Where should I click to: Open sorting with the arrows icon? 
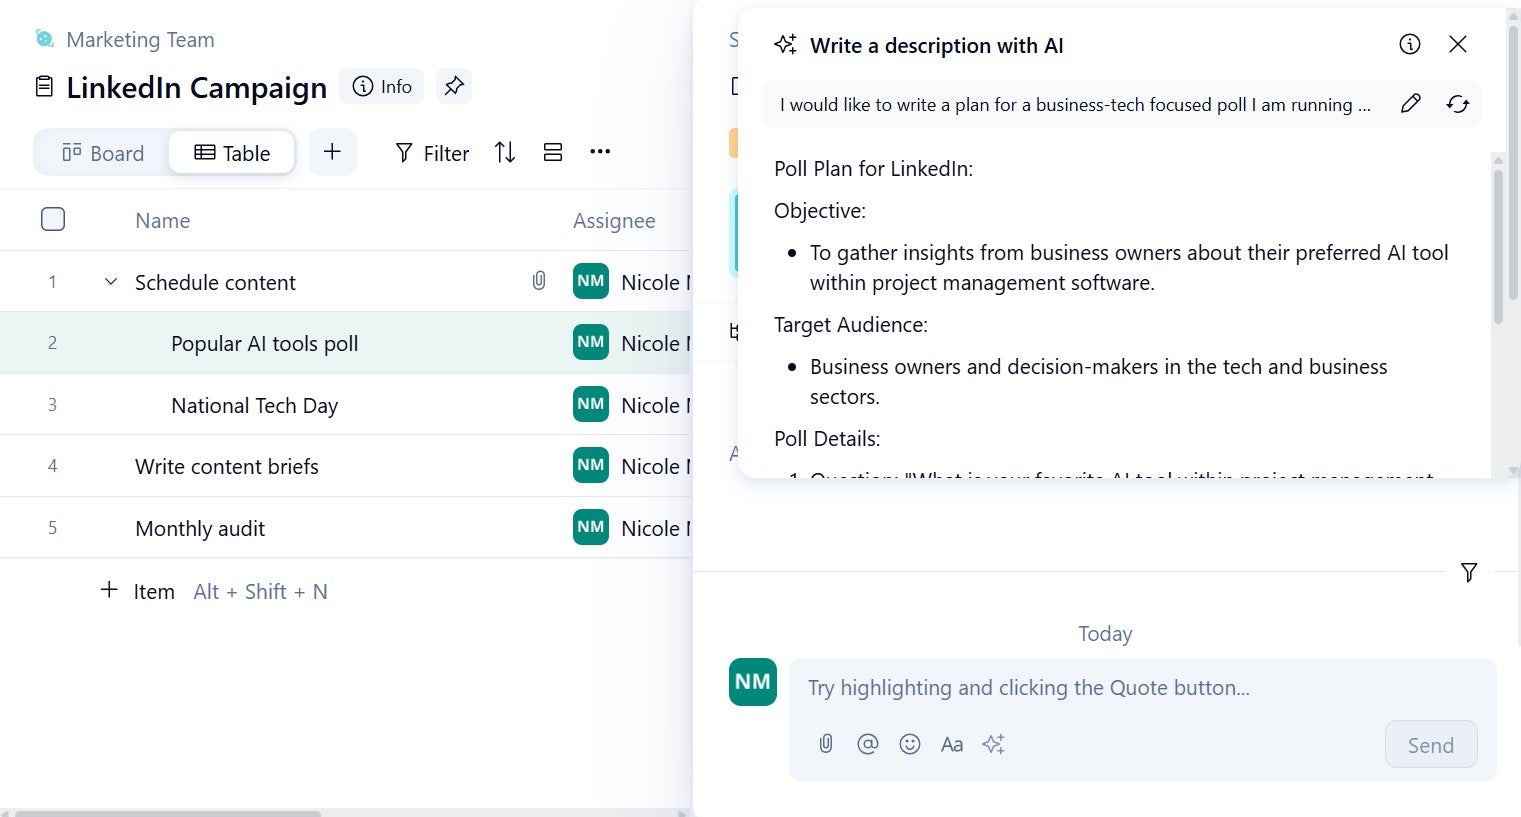click(x=504, y=152)
